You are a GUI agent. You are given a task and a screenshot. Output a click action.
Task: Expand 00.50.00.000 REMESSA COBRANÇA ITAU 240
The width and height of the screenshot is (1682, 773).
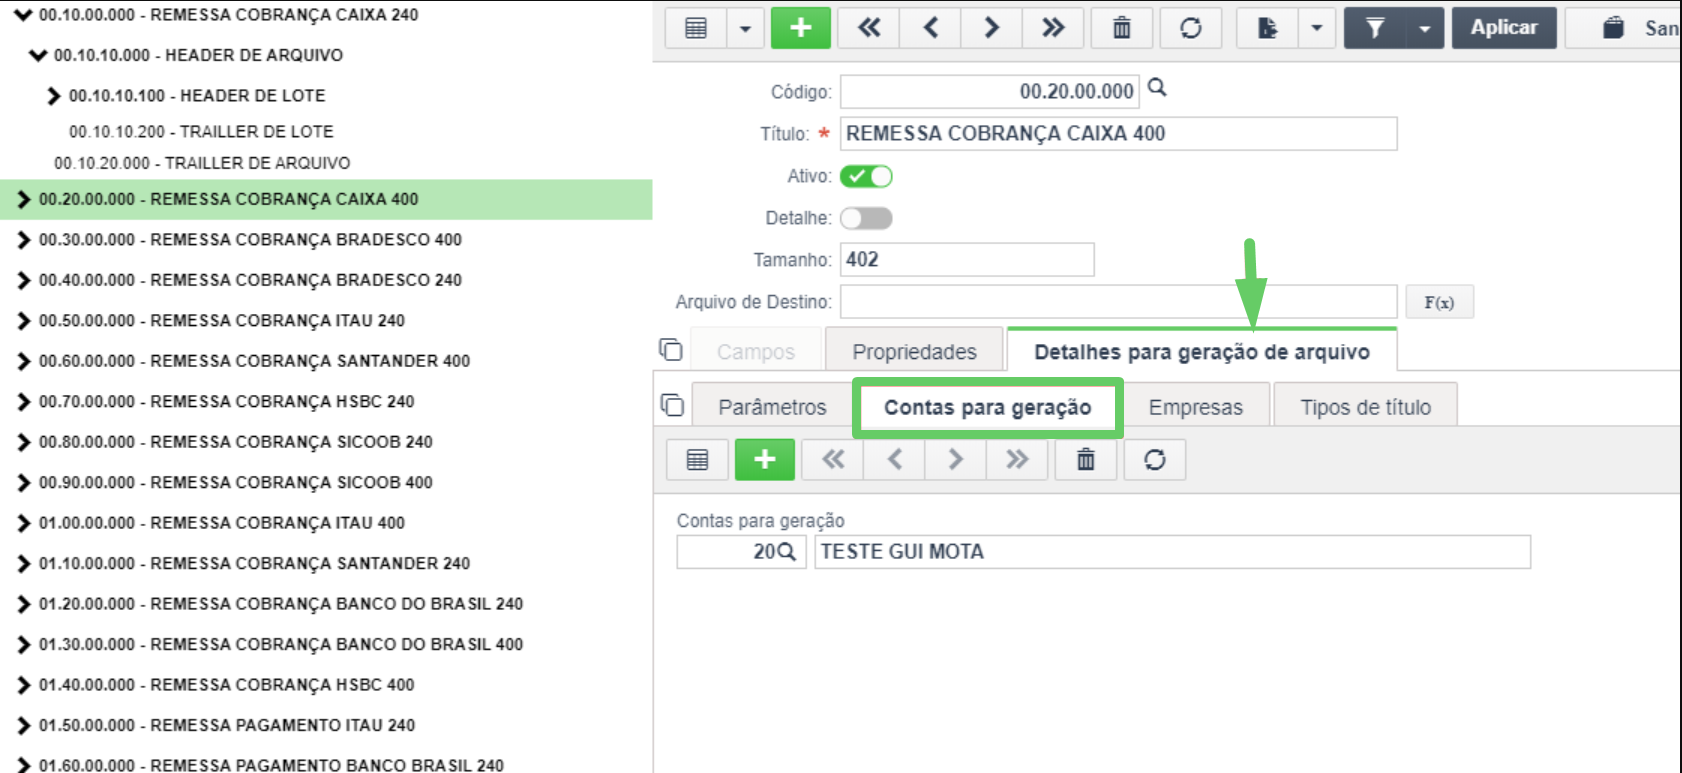[x=24, y=321]
